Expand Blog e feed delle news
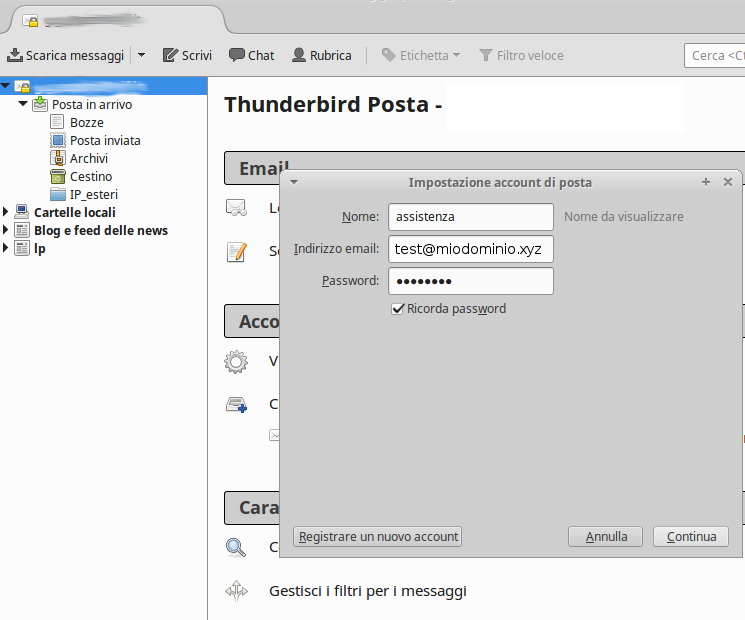 6,230
